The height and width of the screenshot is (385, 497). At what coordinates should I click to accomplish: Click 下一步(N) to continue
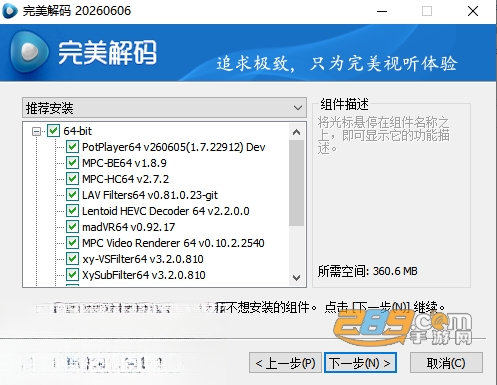coord(360,363)
